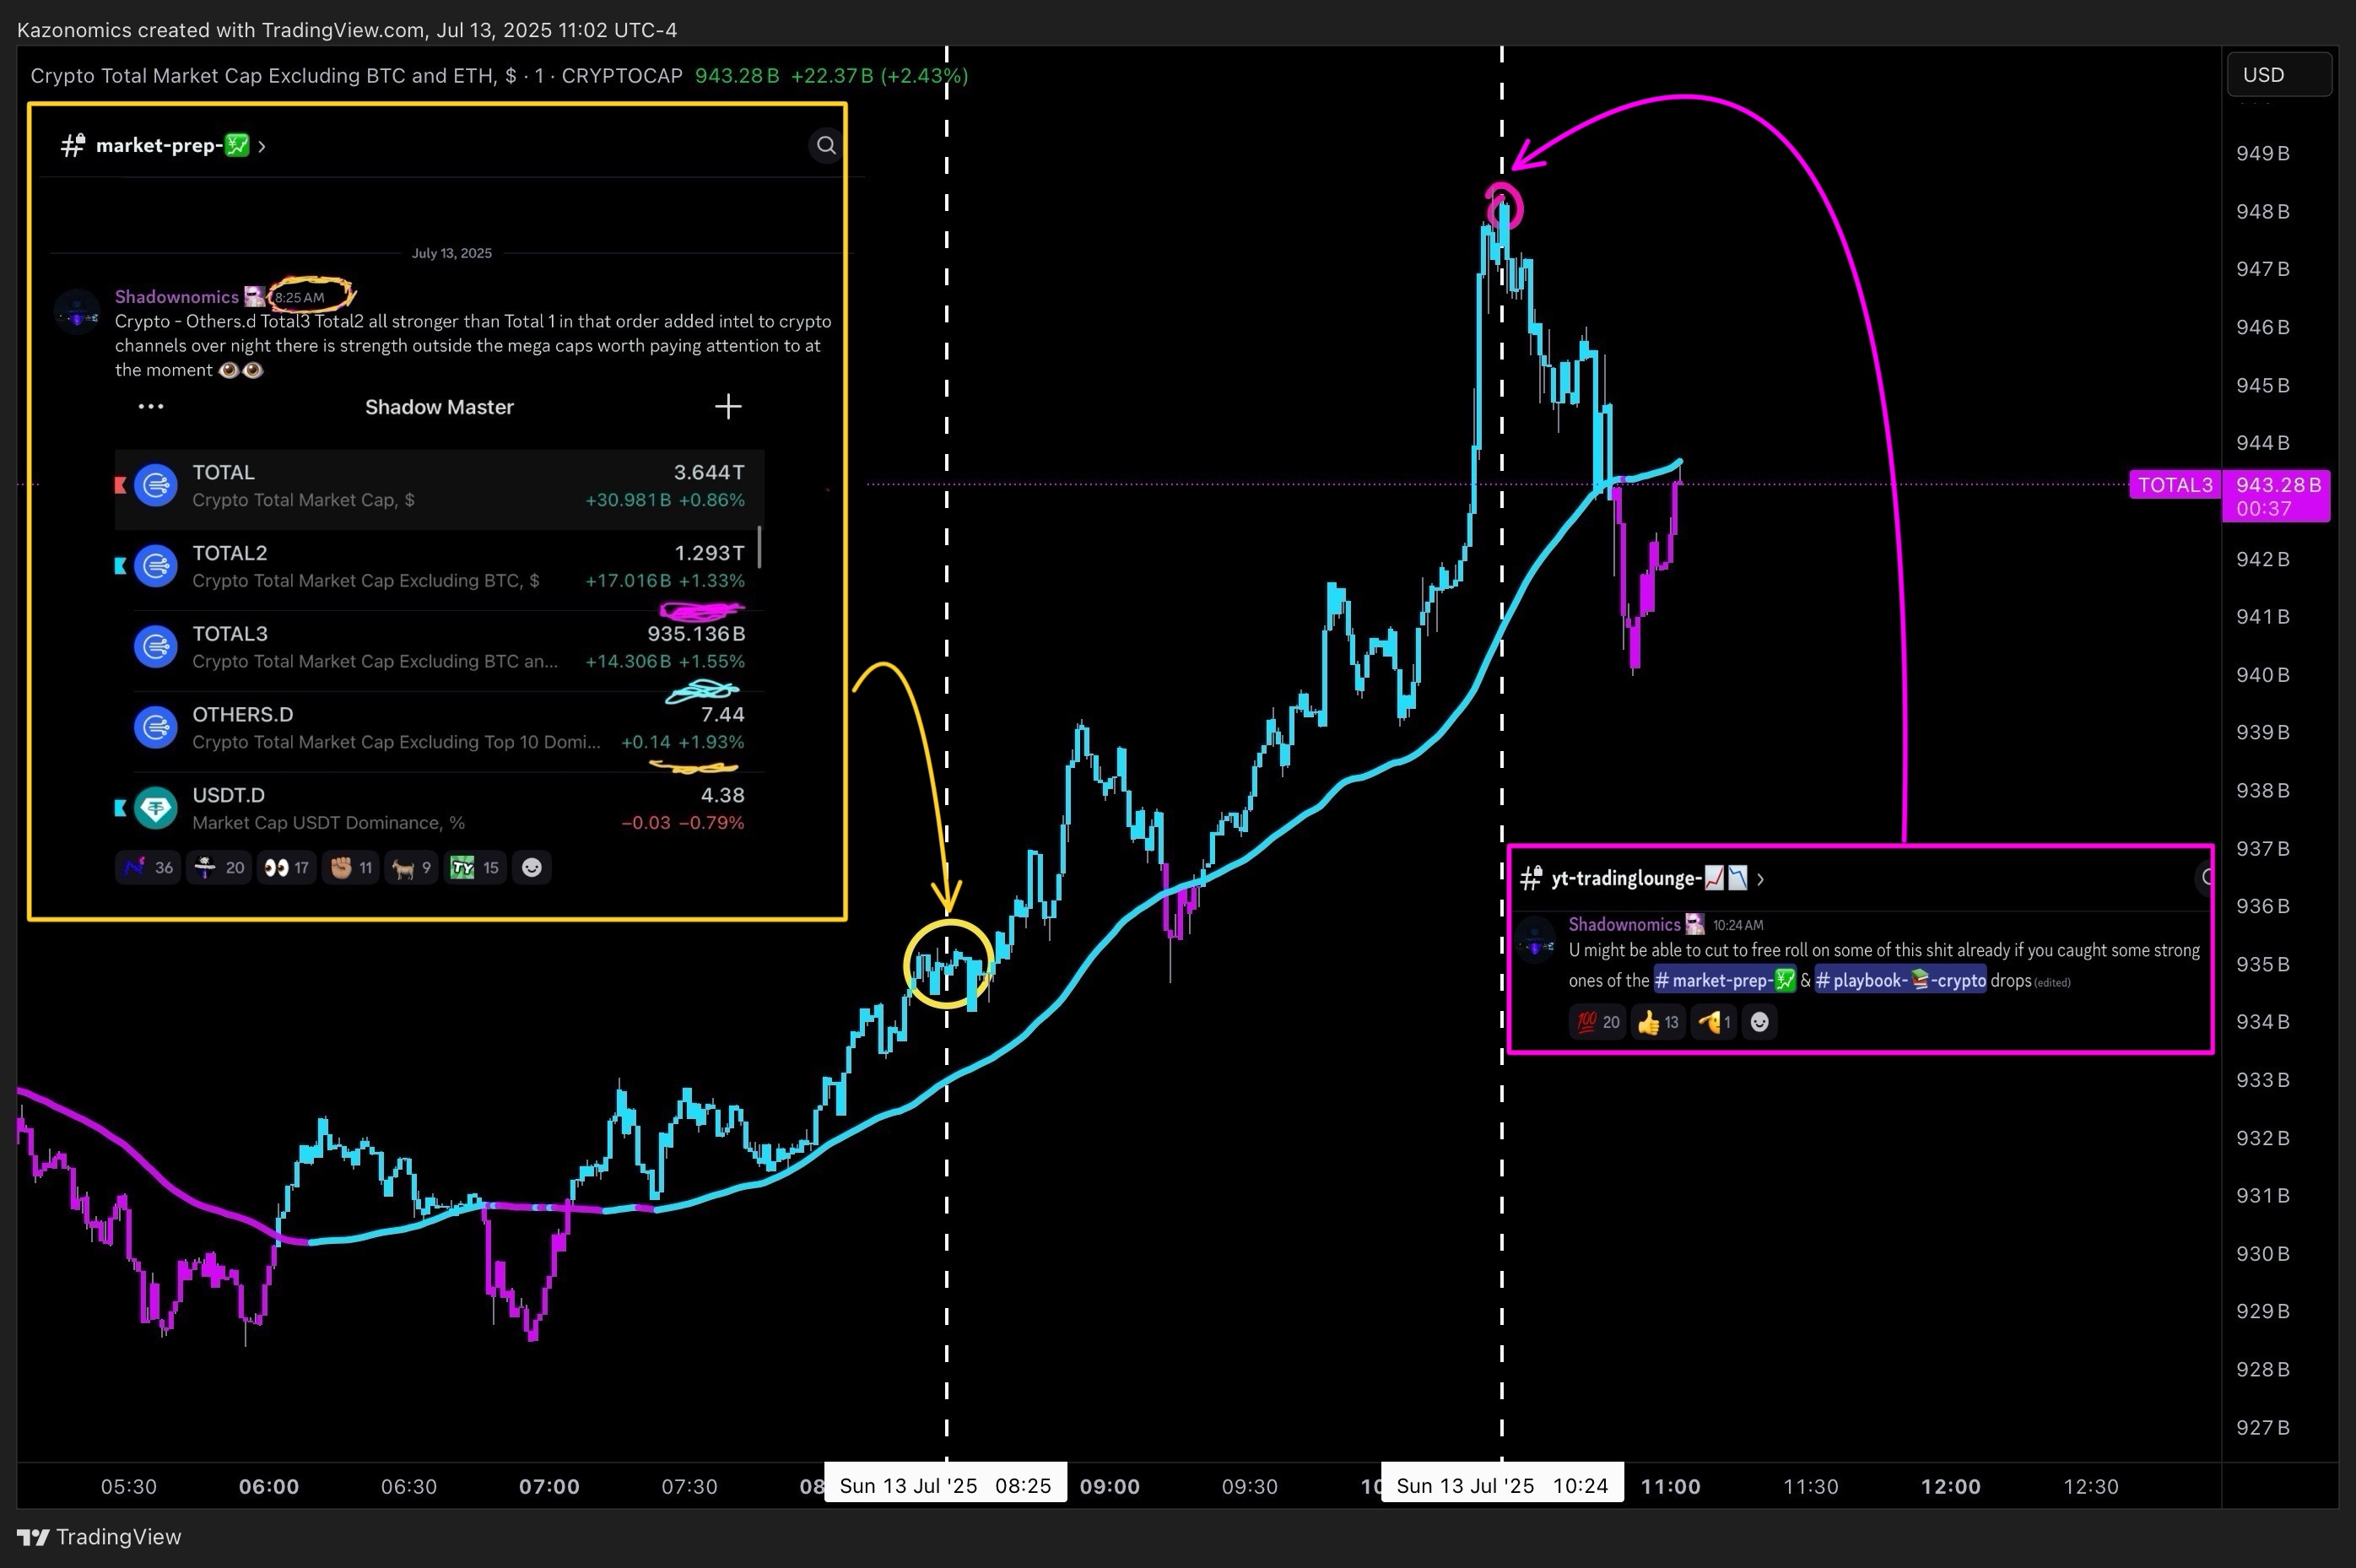Click the July 13, 2025 date divider
The width and height of the screenshot is (2356, 1568).
(x=452, y=253)
